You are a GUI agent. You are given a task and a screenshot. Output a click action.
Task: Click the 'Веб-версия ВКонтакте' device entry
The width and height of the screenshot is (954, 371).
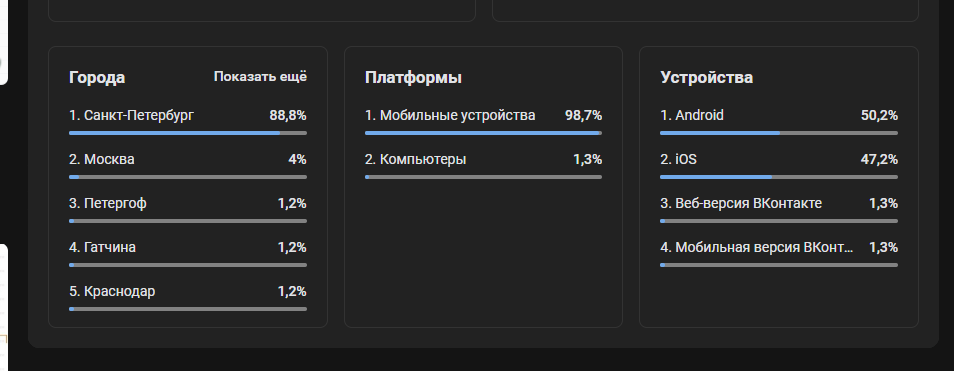click(779, 209)
